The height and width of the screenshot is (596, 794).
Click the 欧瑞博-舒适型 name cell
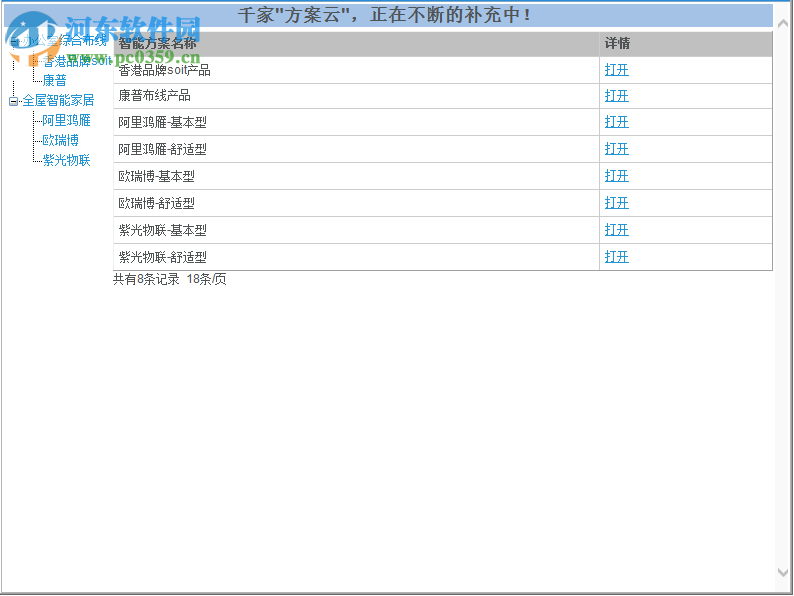point(356,203)
